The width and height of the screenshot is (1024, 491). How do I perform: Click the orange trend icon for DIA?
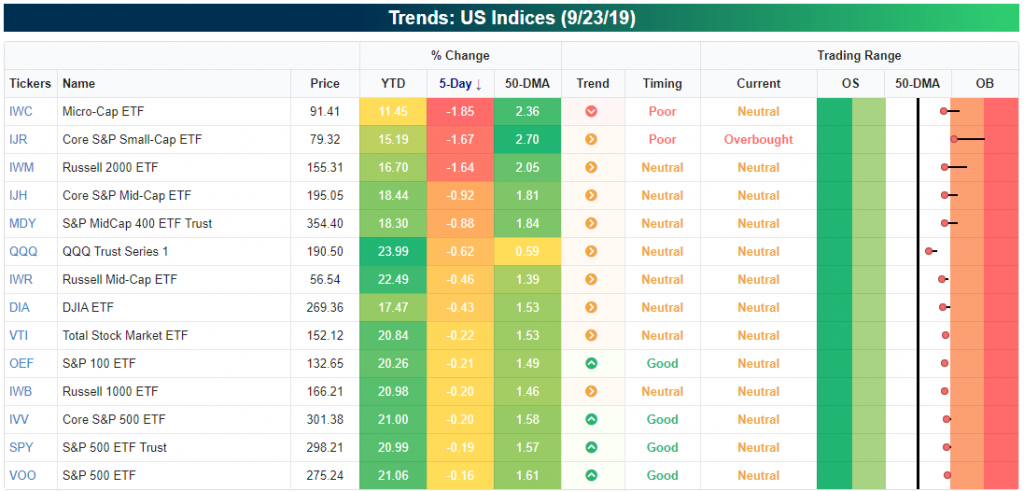click(x=591, y=307)
